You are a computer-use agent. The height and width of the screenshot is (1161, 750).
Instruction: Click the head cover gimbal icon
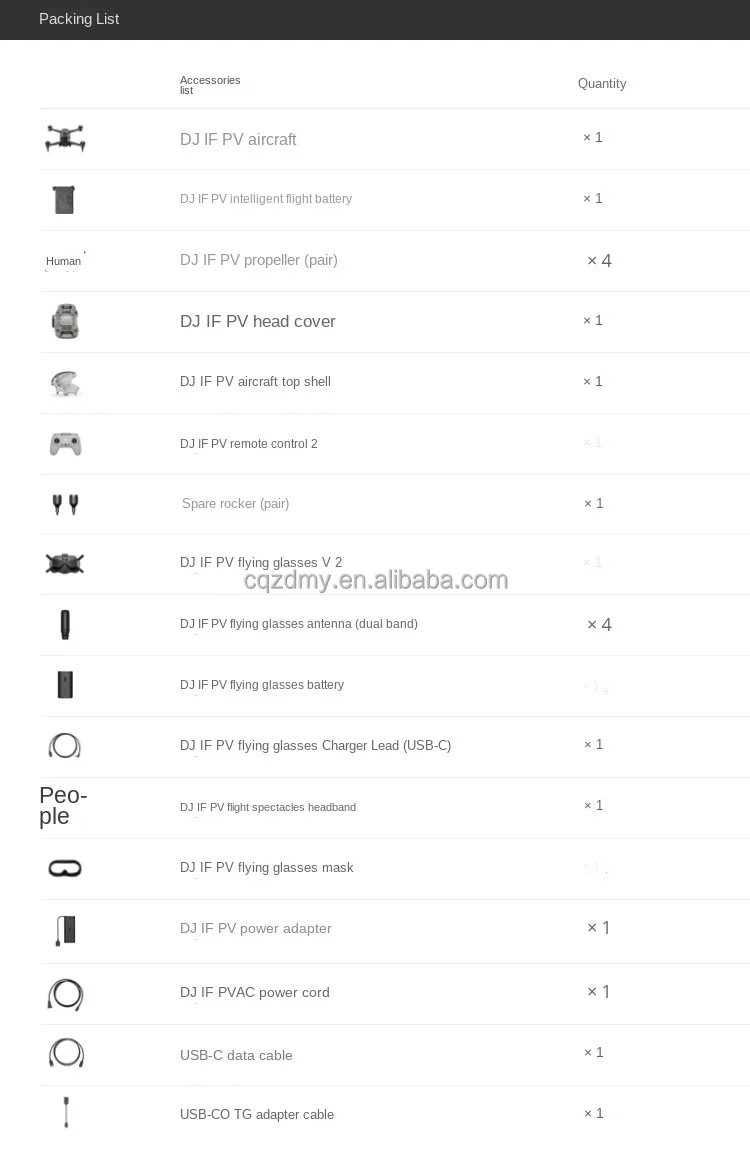coord(65,321)
